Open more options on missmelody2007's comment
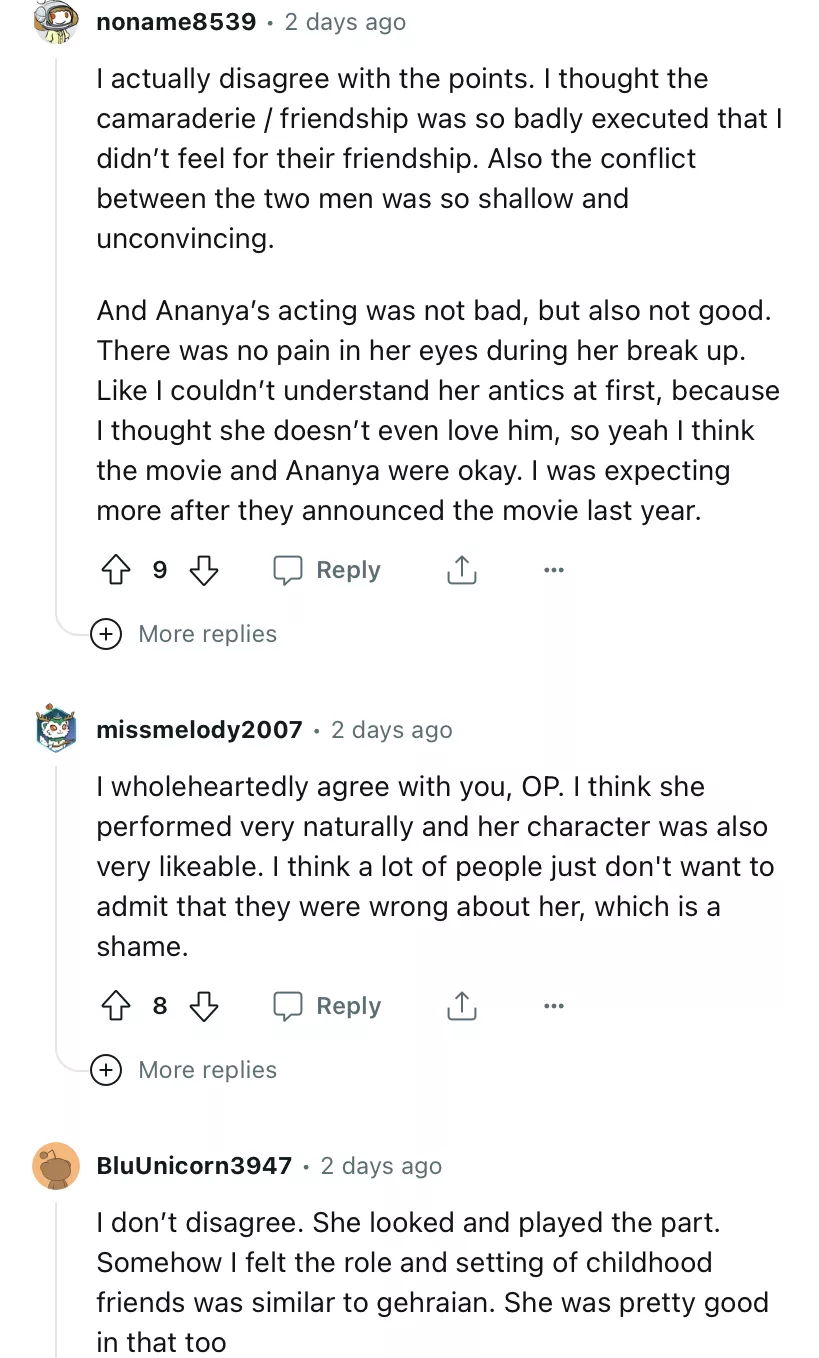The width and height of the screenshot is (819, 1358). [x=554, y=1006]
